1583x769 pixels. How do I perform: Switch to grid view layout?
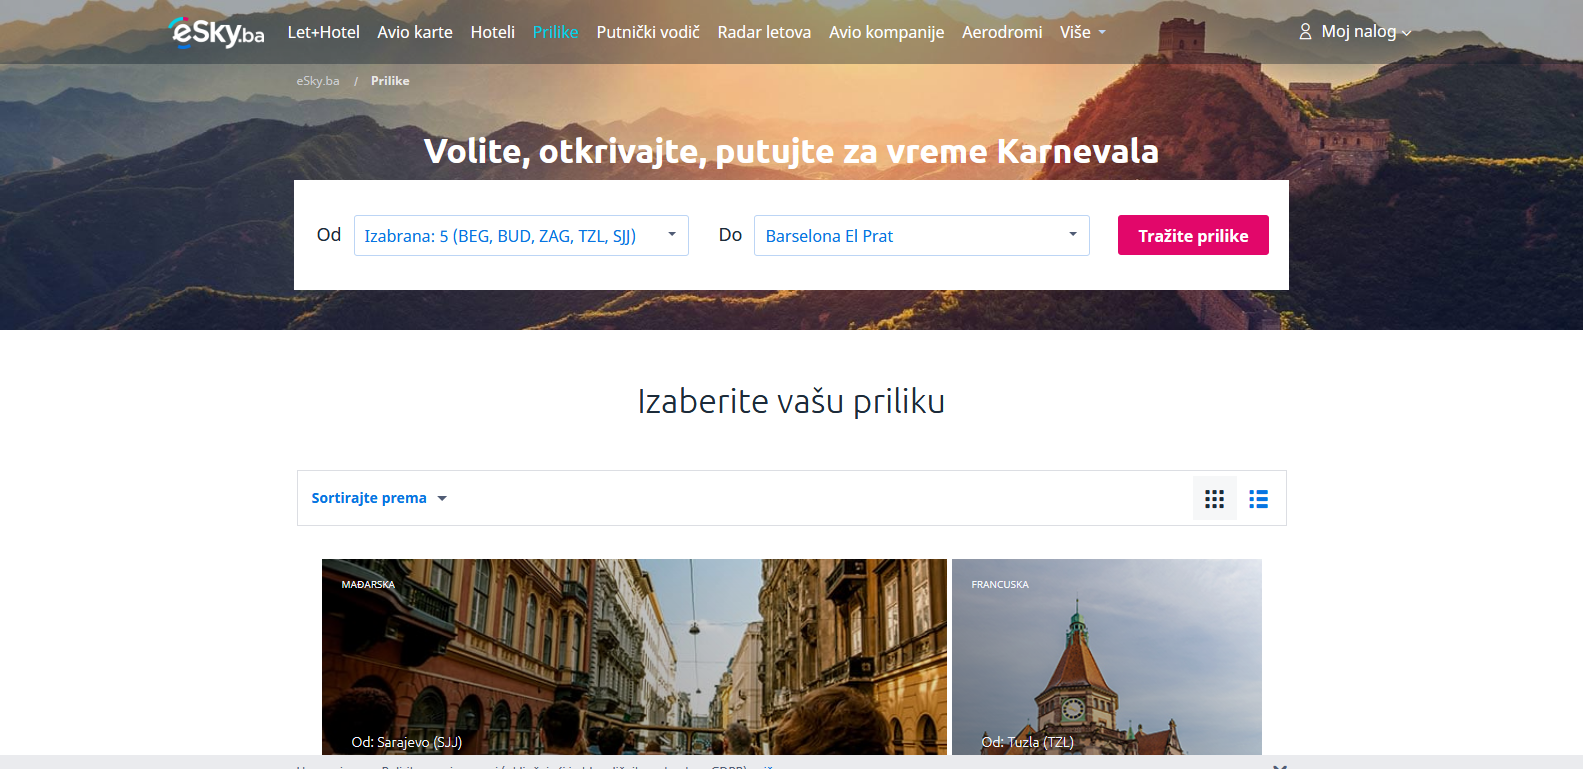1214,498
